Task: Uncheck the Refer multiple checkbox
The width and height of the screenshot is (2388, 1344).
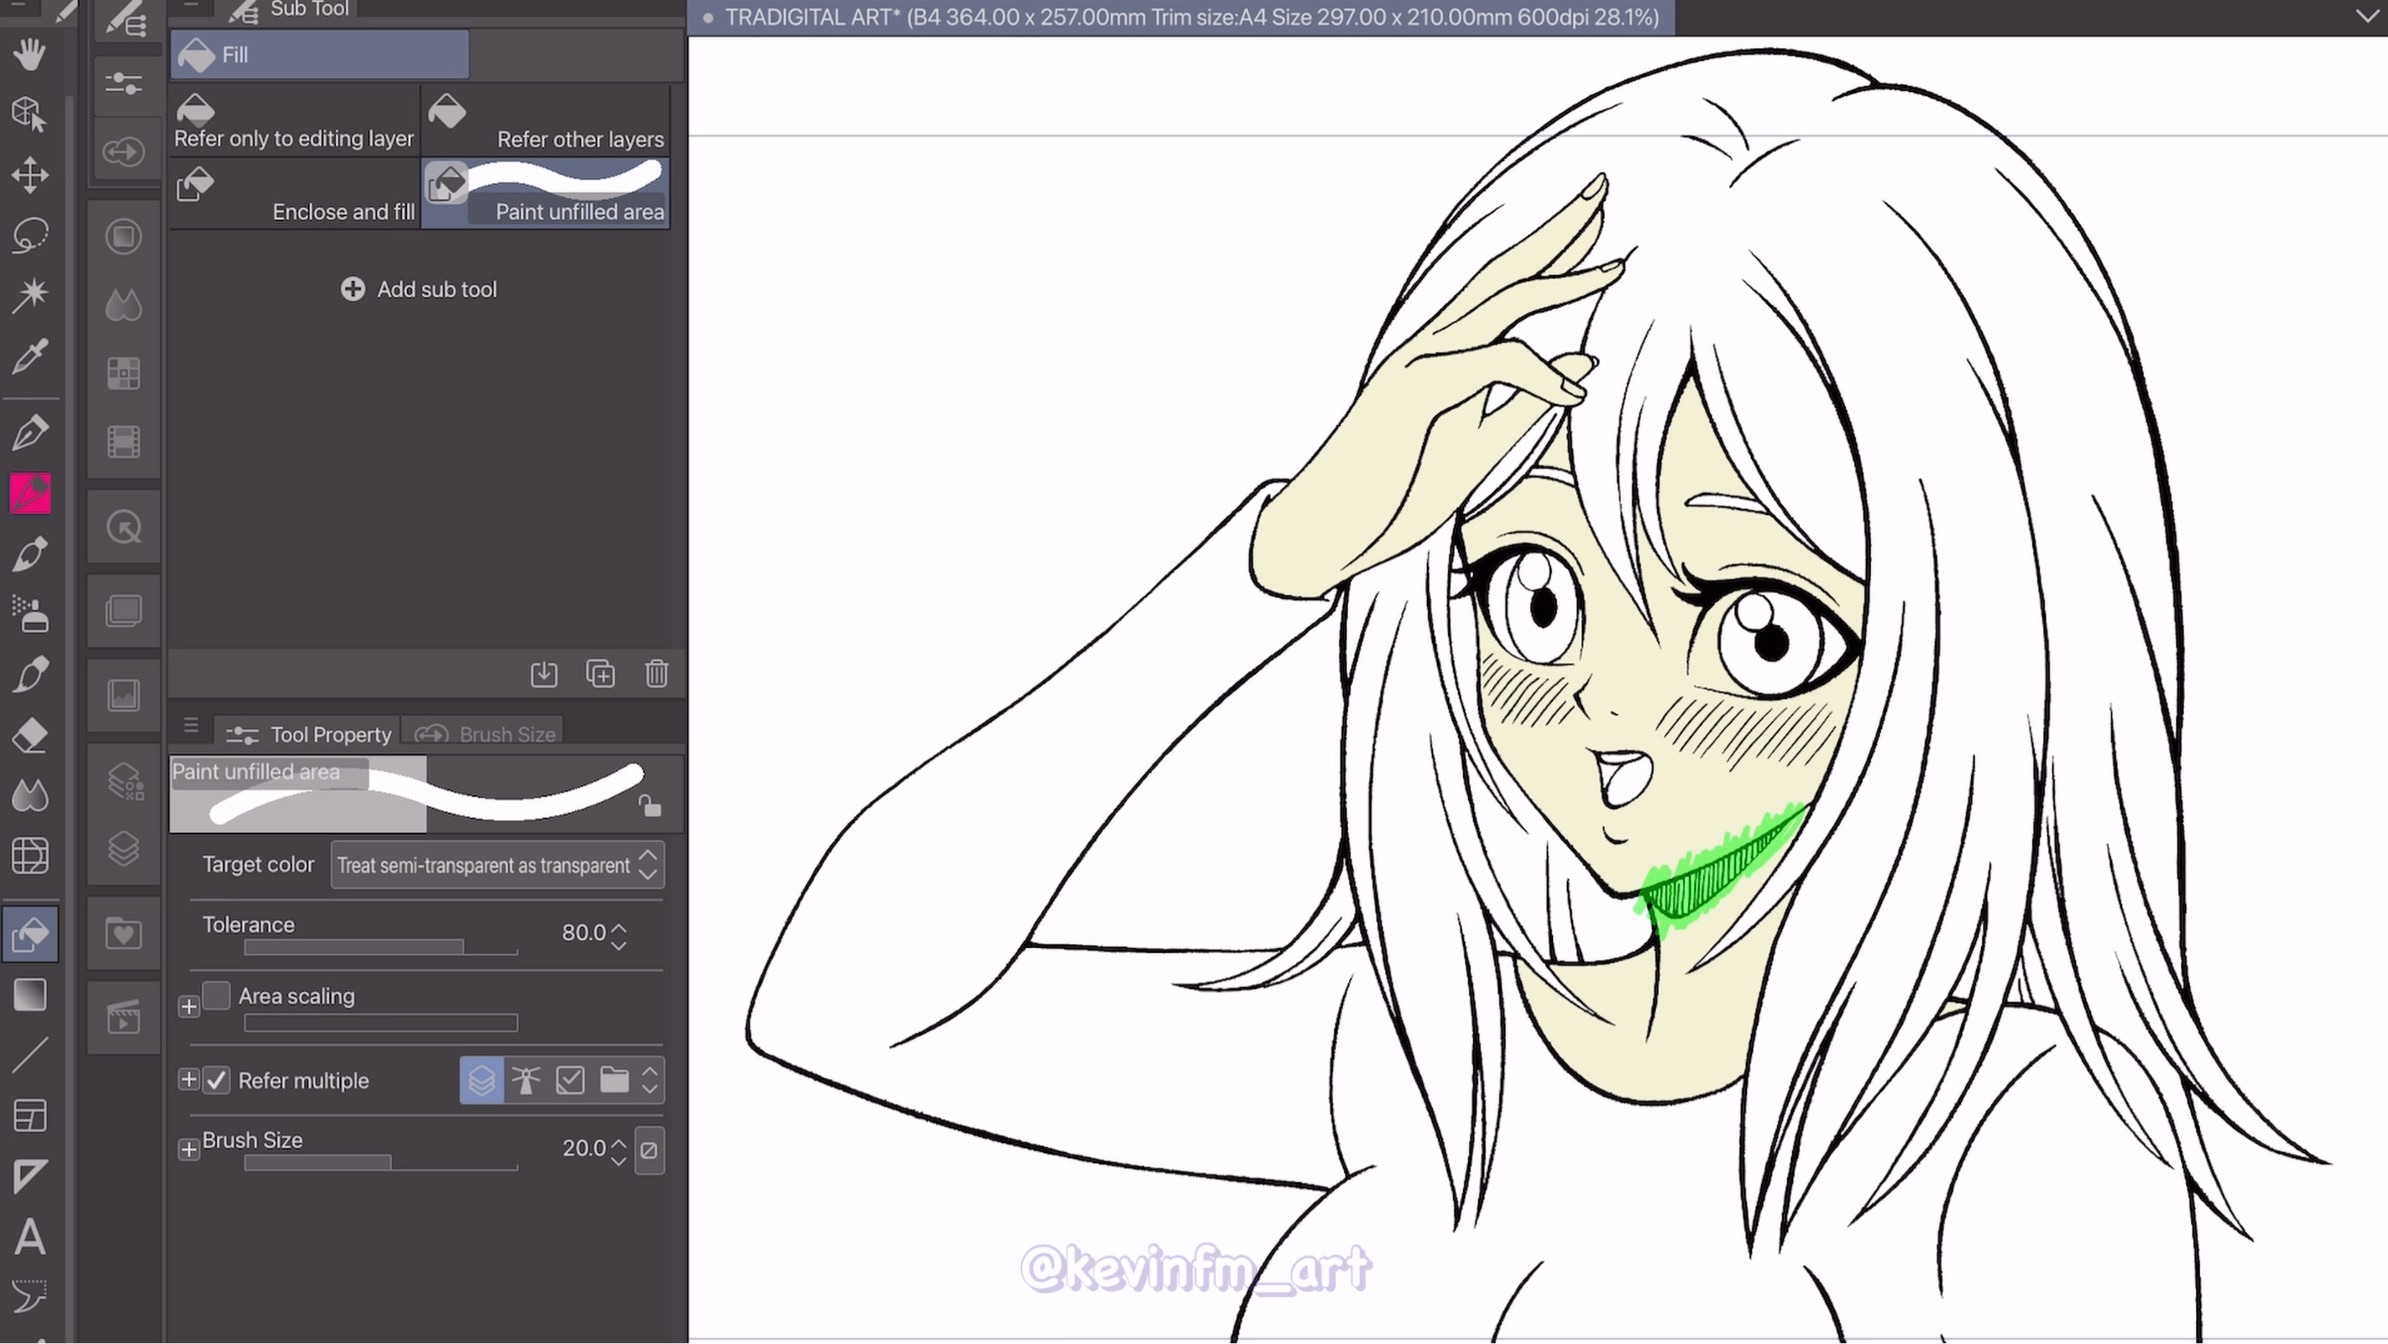Action: pos(216,1080)
